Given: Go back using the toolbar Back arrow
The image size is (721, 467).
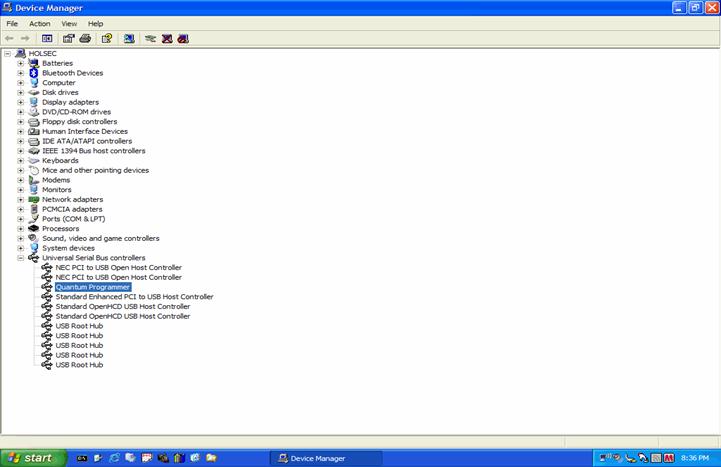Looking at the screenshot, I should [x=9, y=39].
